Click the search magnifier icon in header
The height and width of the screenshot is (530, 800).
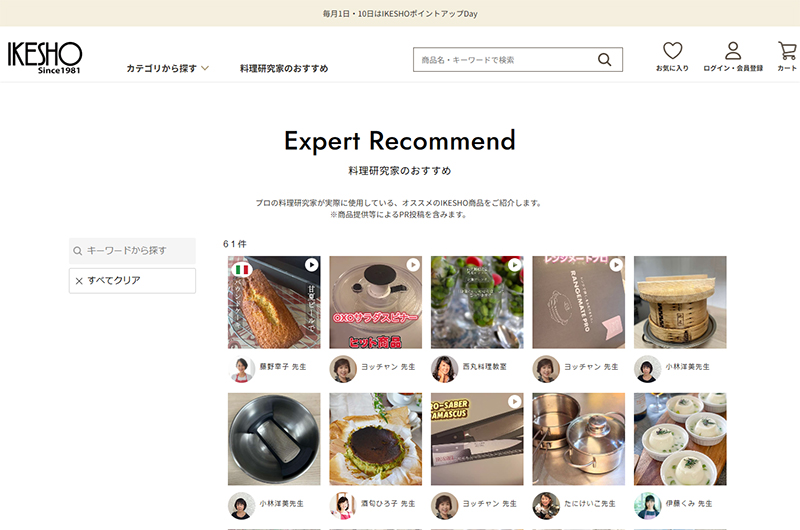click(605, 60)
